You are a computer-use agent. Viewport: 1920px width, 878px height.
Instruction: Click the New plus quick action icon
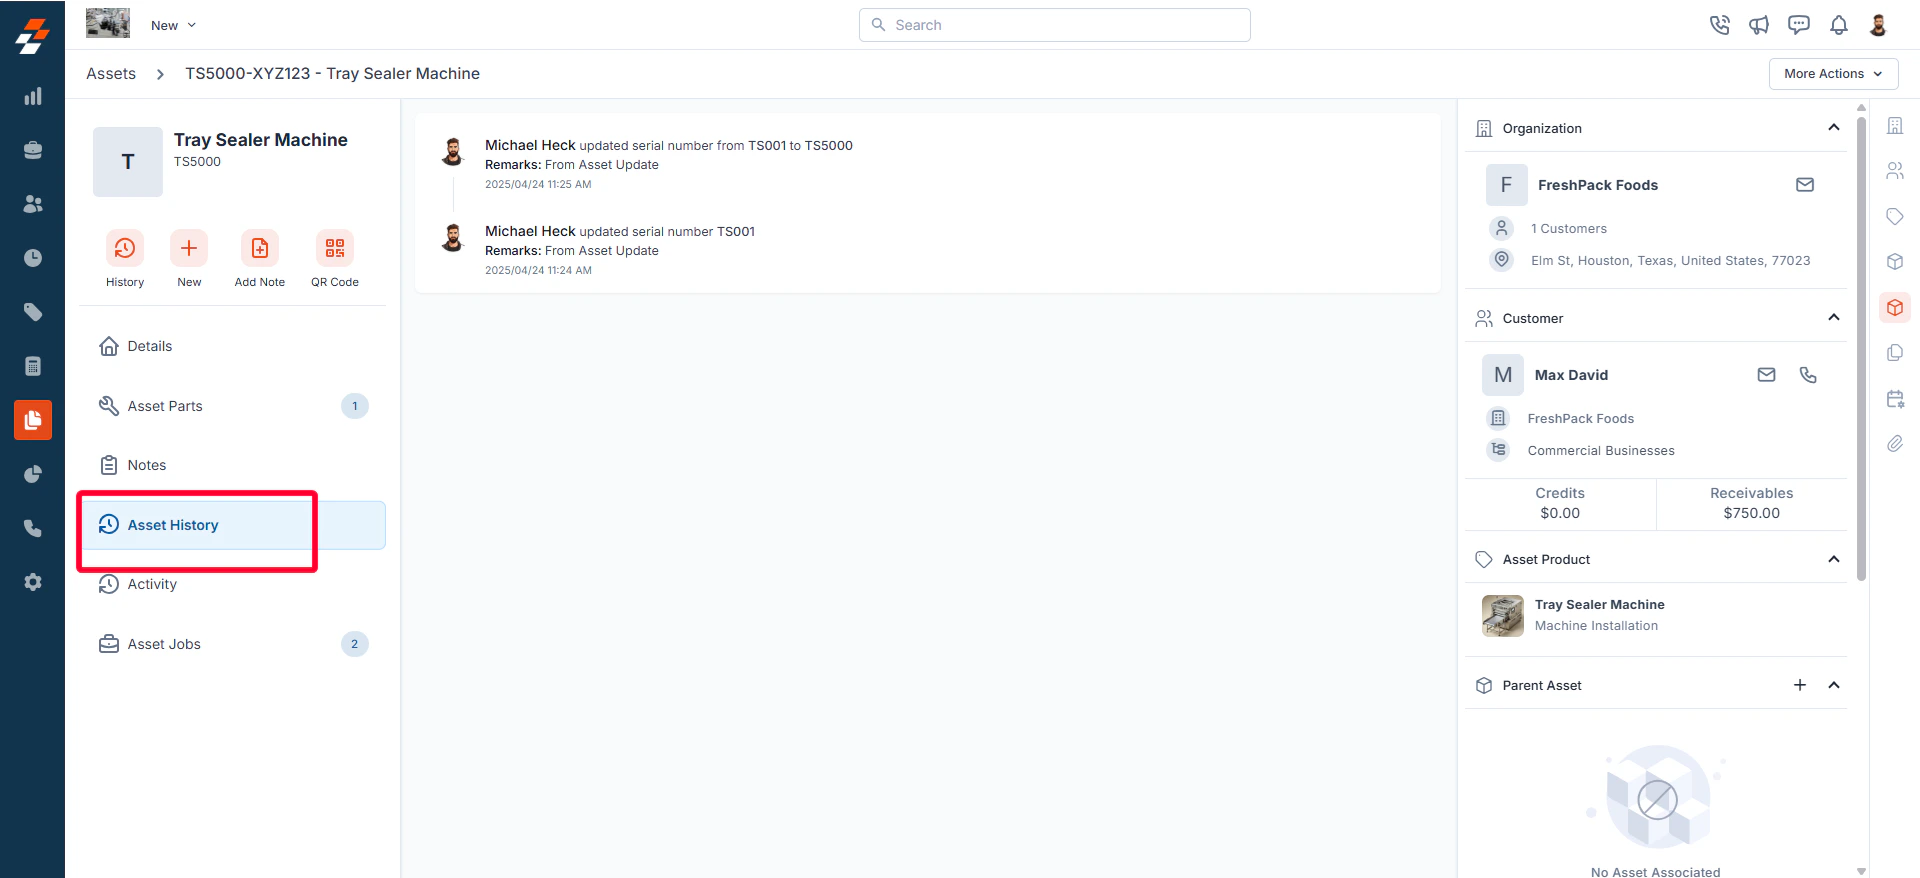(x=189, y=248)
